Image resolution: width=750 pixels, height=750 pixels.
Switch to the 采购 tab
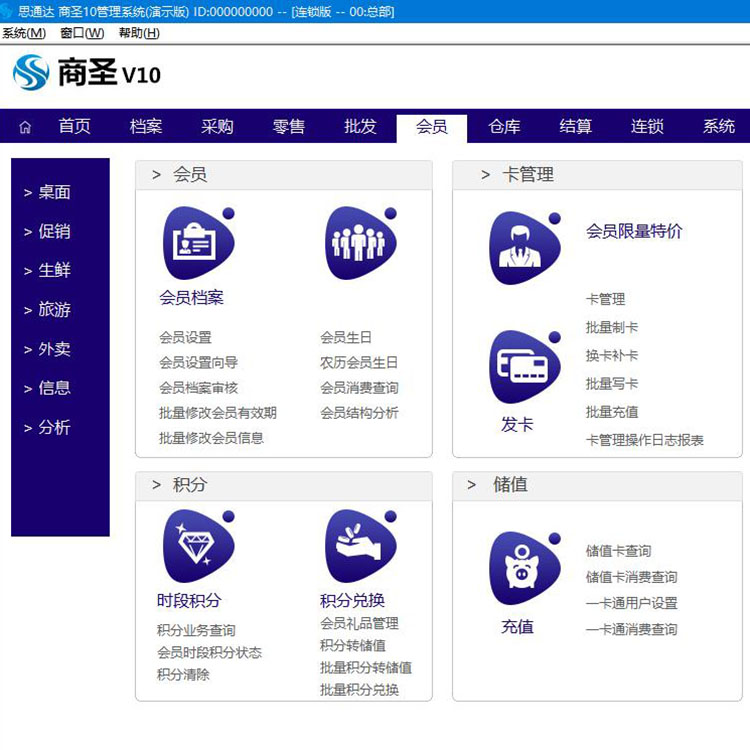(217, 126)
